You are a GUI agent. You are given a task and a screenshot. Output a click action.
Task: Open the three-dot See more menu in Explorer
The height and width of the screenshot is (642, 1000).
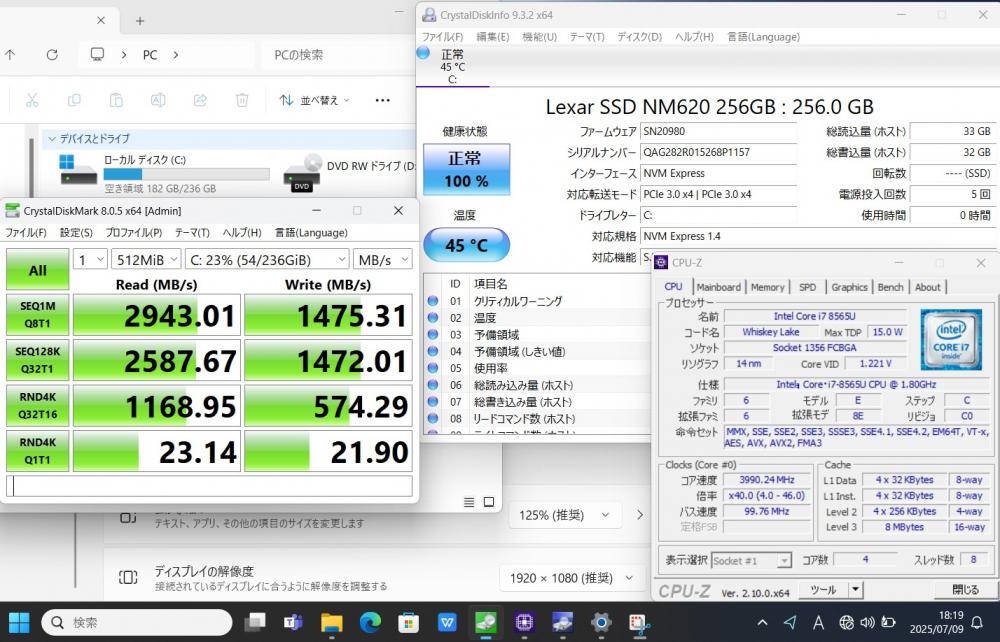click(x=383, y=100)
